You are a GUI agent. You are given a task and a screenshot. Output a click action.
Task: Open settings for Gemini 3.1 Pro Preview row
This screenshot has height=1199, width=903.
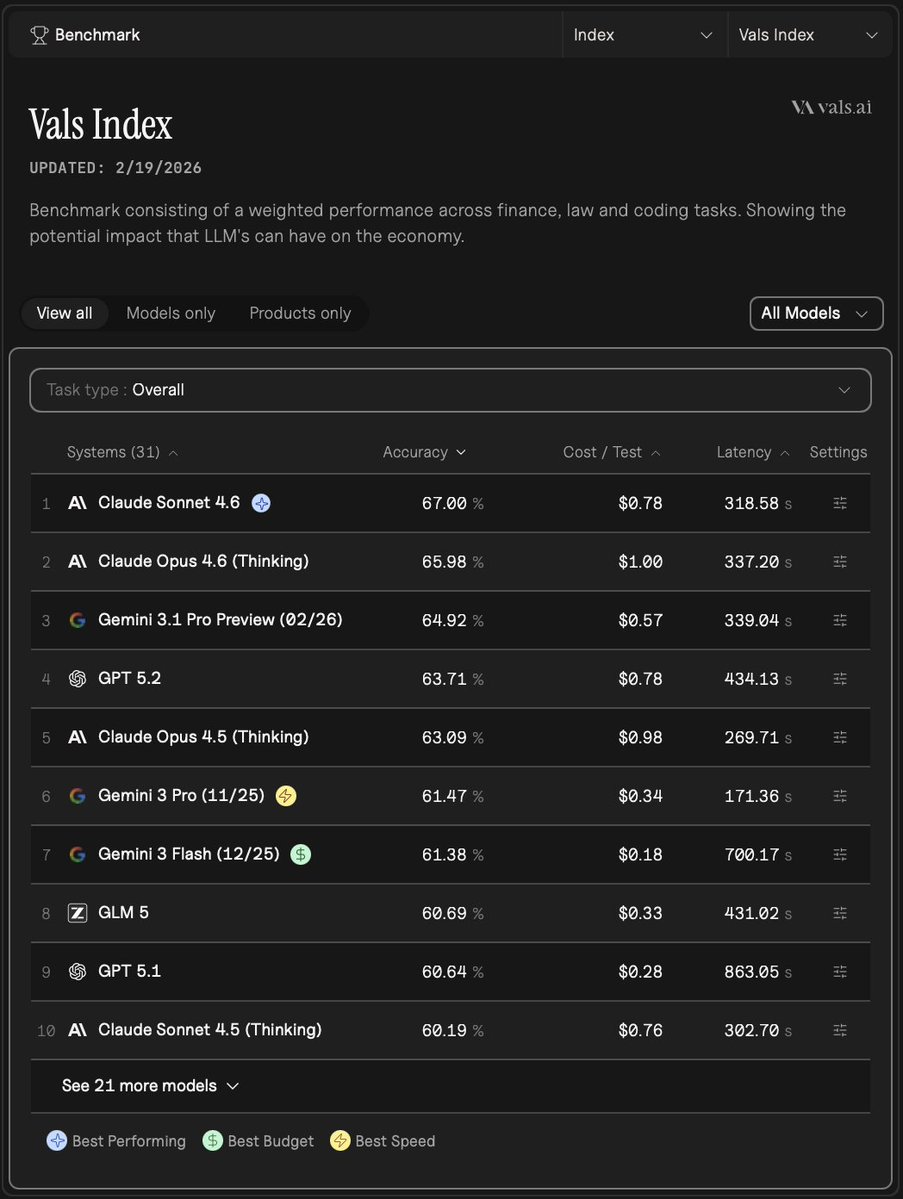point(840,620)
